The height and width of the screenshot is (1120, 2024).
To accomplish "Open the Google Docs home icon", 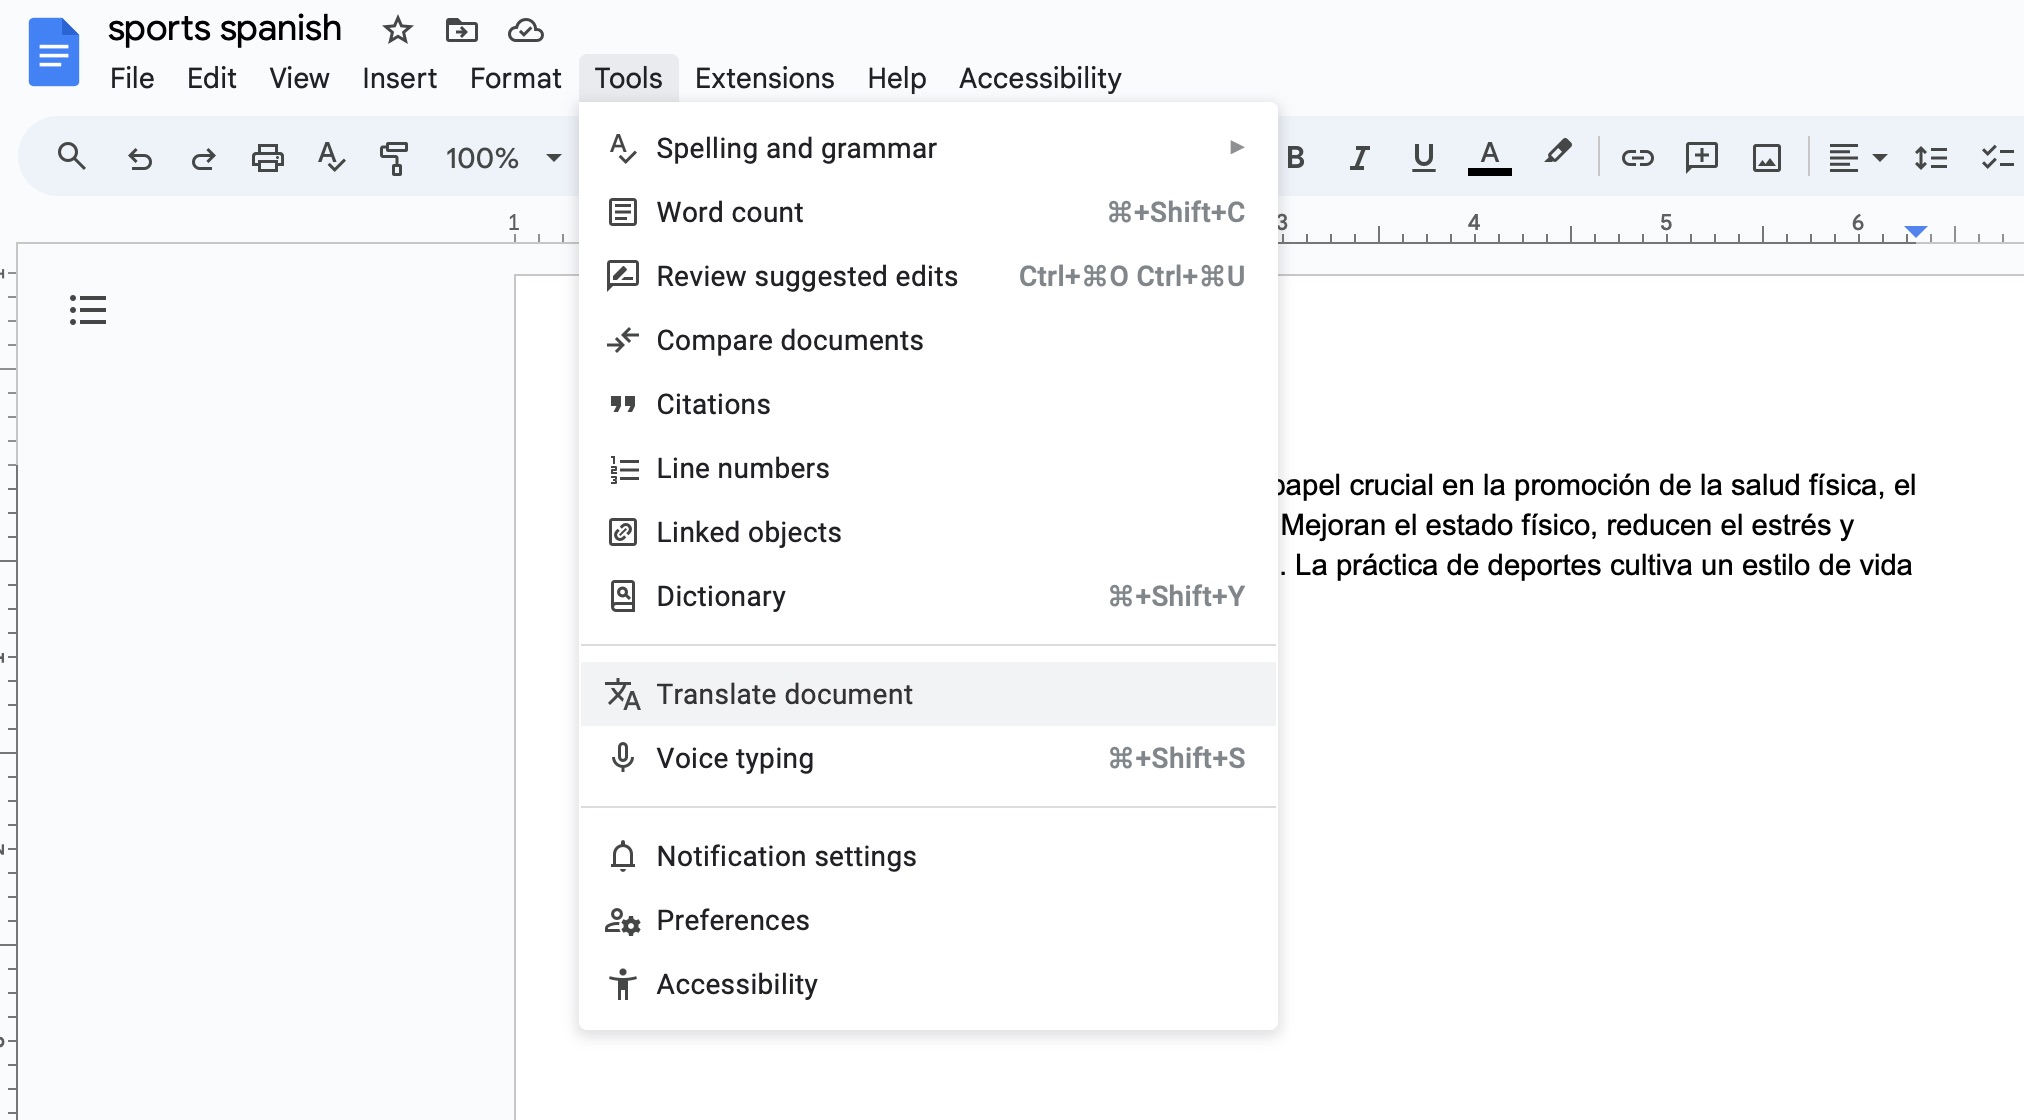I will tap(54, 53).
